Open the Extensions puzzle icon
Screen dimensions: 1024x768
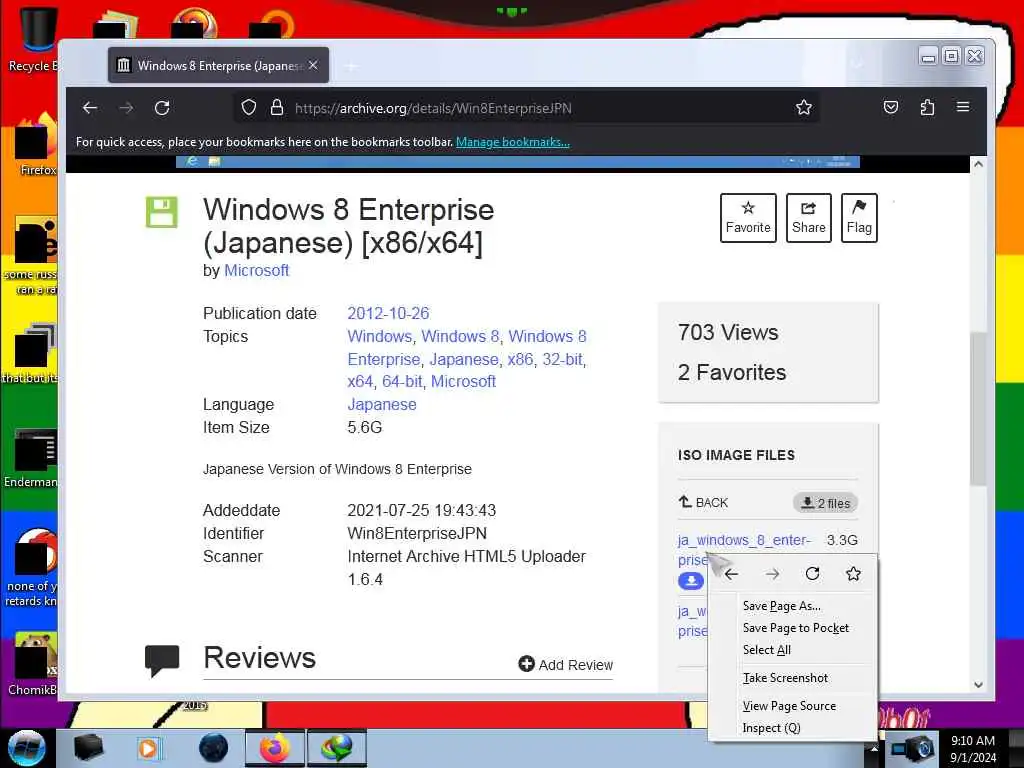click(x=927, y=107)
